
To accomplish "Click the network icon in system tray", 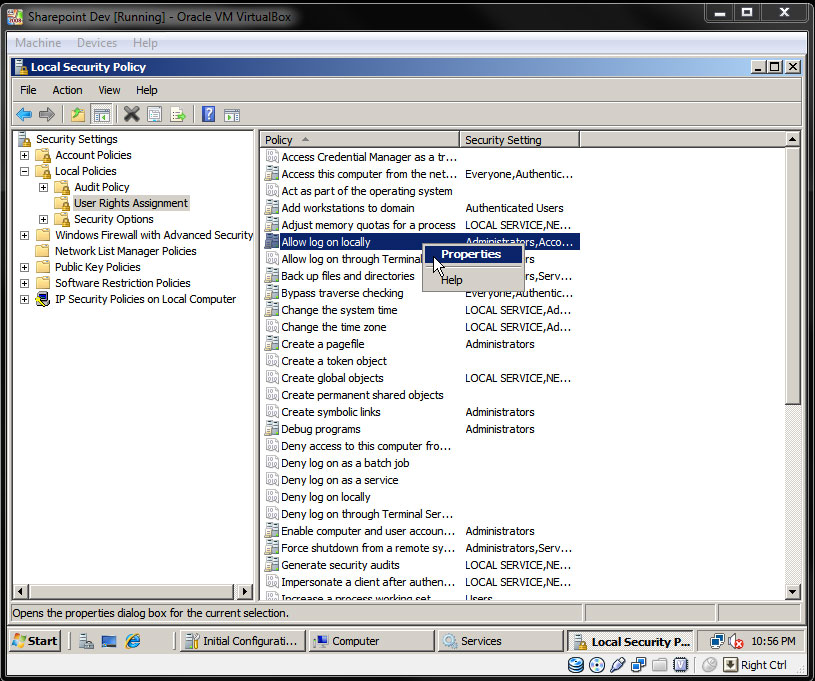I will tap(717, 641).
